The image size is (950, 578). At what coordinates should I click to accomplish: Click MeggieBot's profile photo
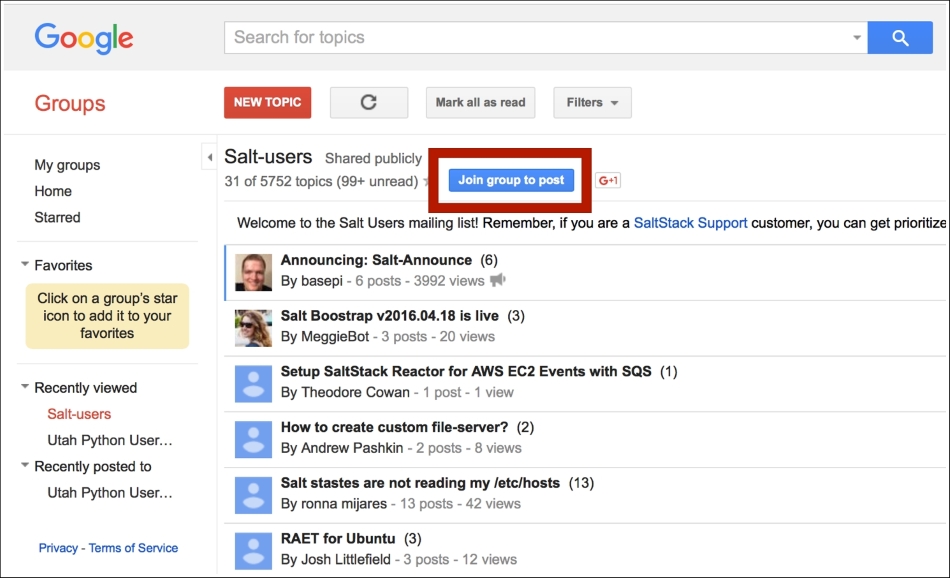pyautogui.click(x=253, y=328)
